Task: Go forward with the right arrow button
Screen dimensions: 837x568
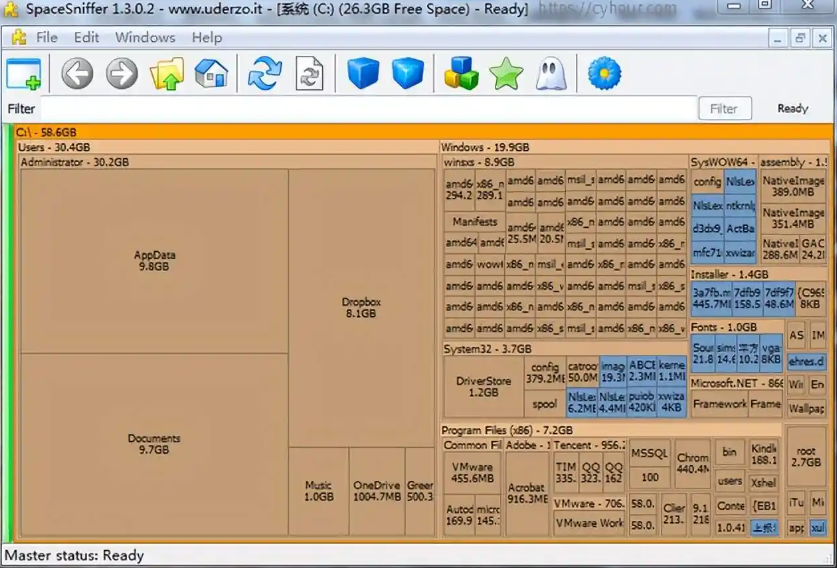Action: point(122,74)
